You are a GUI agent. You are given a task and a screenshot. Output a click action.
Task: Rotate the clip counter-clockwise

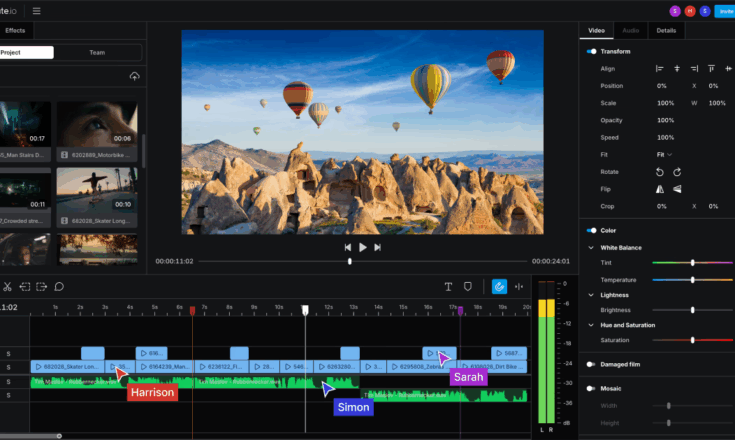click(659, 172)
